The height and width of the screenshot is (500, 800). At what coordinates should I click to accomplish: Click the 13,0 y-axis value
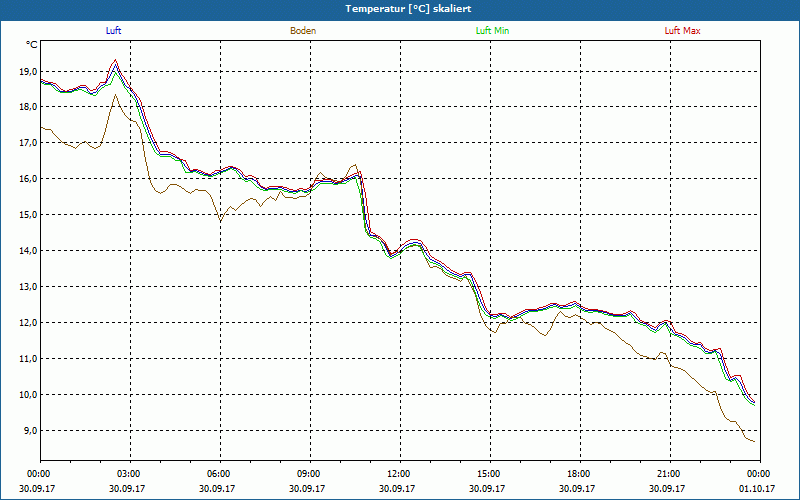[29, 287]
